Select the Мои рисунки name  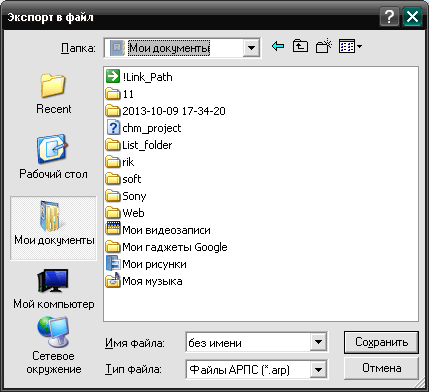coord(154,264)
